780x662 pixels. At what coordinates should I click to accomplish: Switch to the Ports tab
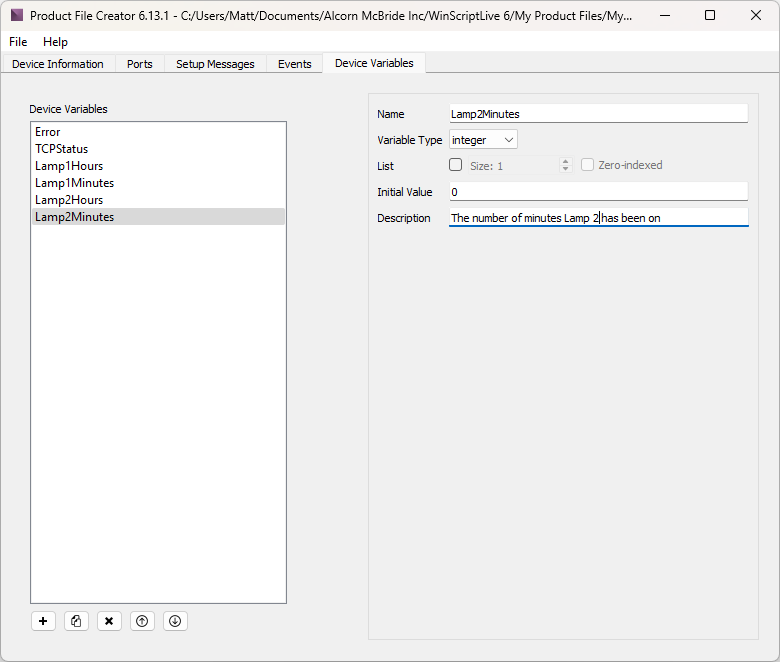pyautogui.click(x=140, y=64)
